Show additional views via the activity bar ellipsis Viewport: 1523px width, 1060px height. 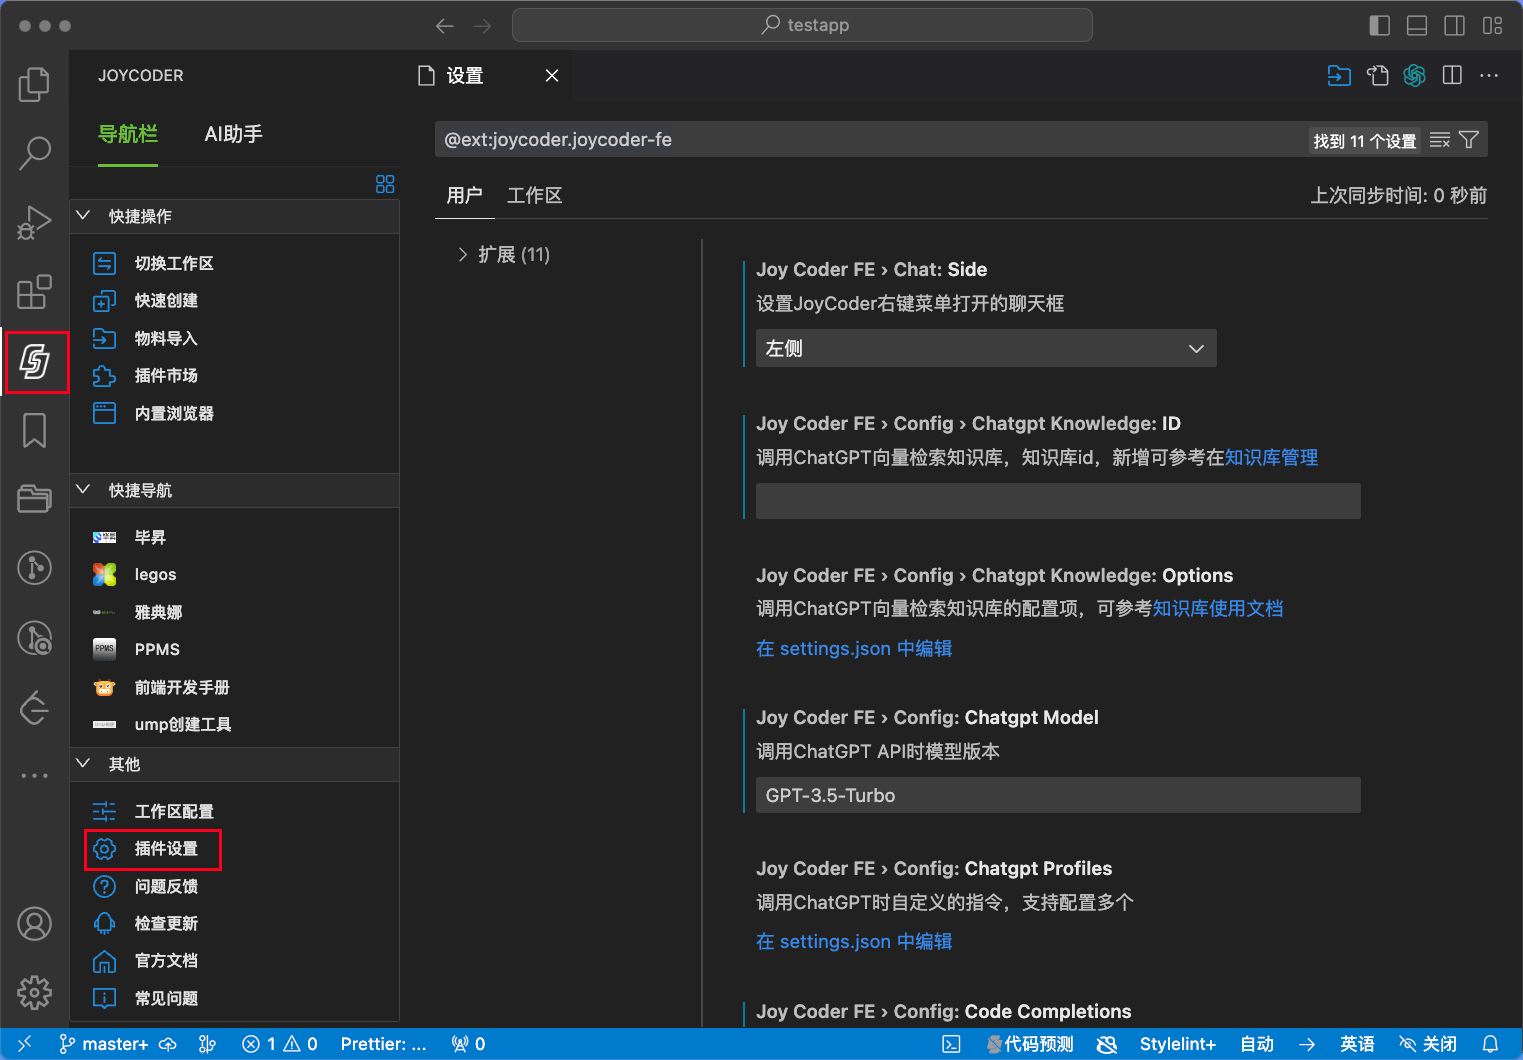point(34,776)
